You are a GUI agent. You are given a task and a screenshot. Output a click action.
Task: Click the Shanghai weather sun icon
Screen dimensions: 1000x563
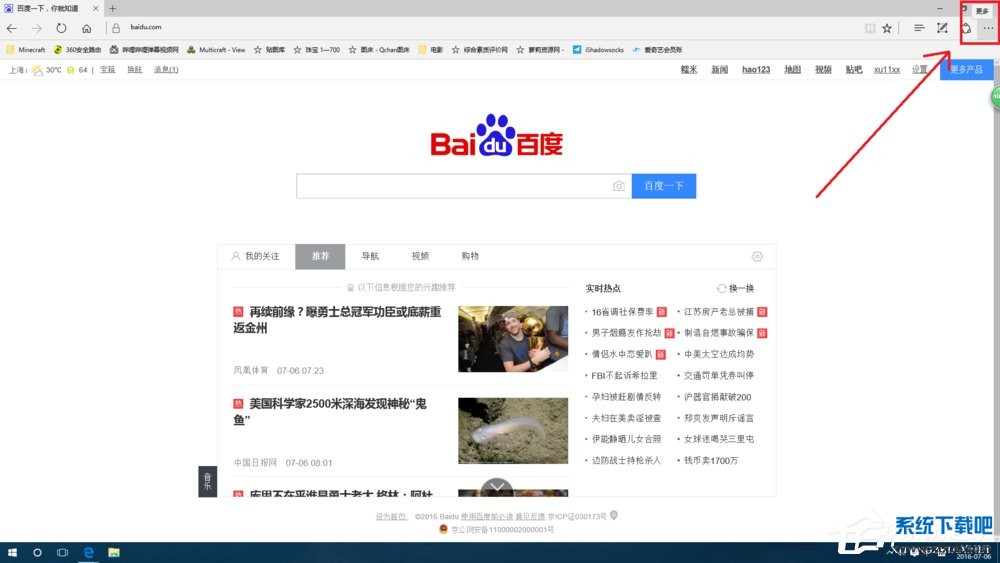(38, 69)
